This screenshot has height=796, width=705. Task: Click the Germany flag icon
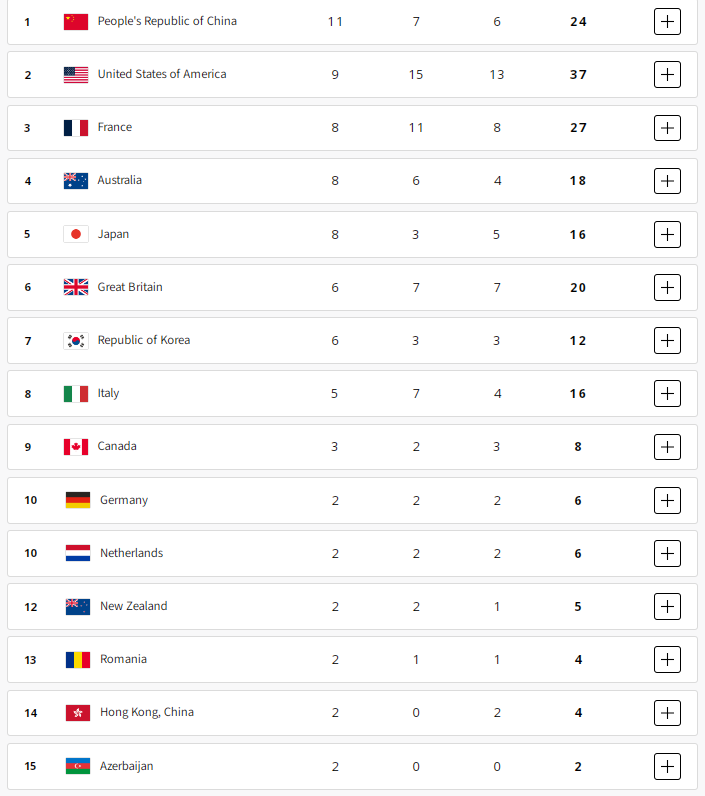click(x=78, y=500)
